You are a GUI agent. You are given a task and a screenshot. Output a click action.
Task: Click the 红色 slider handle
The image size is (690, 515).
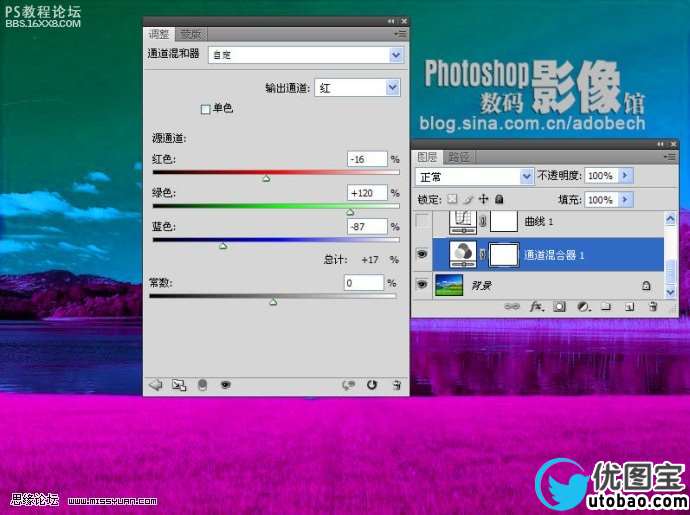tap(266, 178)
